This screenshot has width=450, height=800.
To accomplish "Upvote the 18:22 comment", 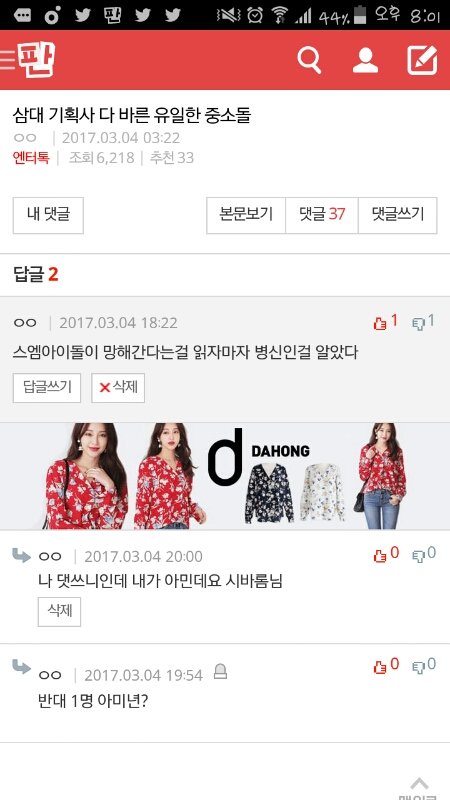I will [x=385, y=322].
